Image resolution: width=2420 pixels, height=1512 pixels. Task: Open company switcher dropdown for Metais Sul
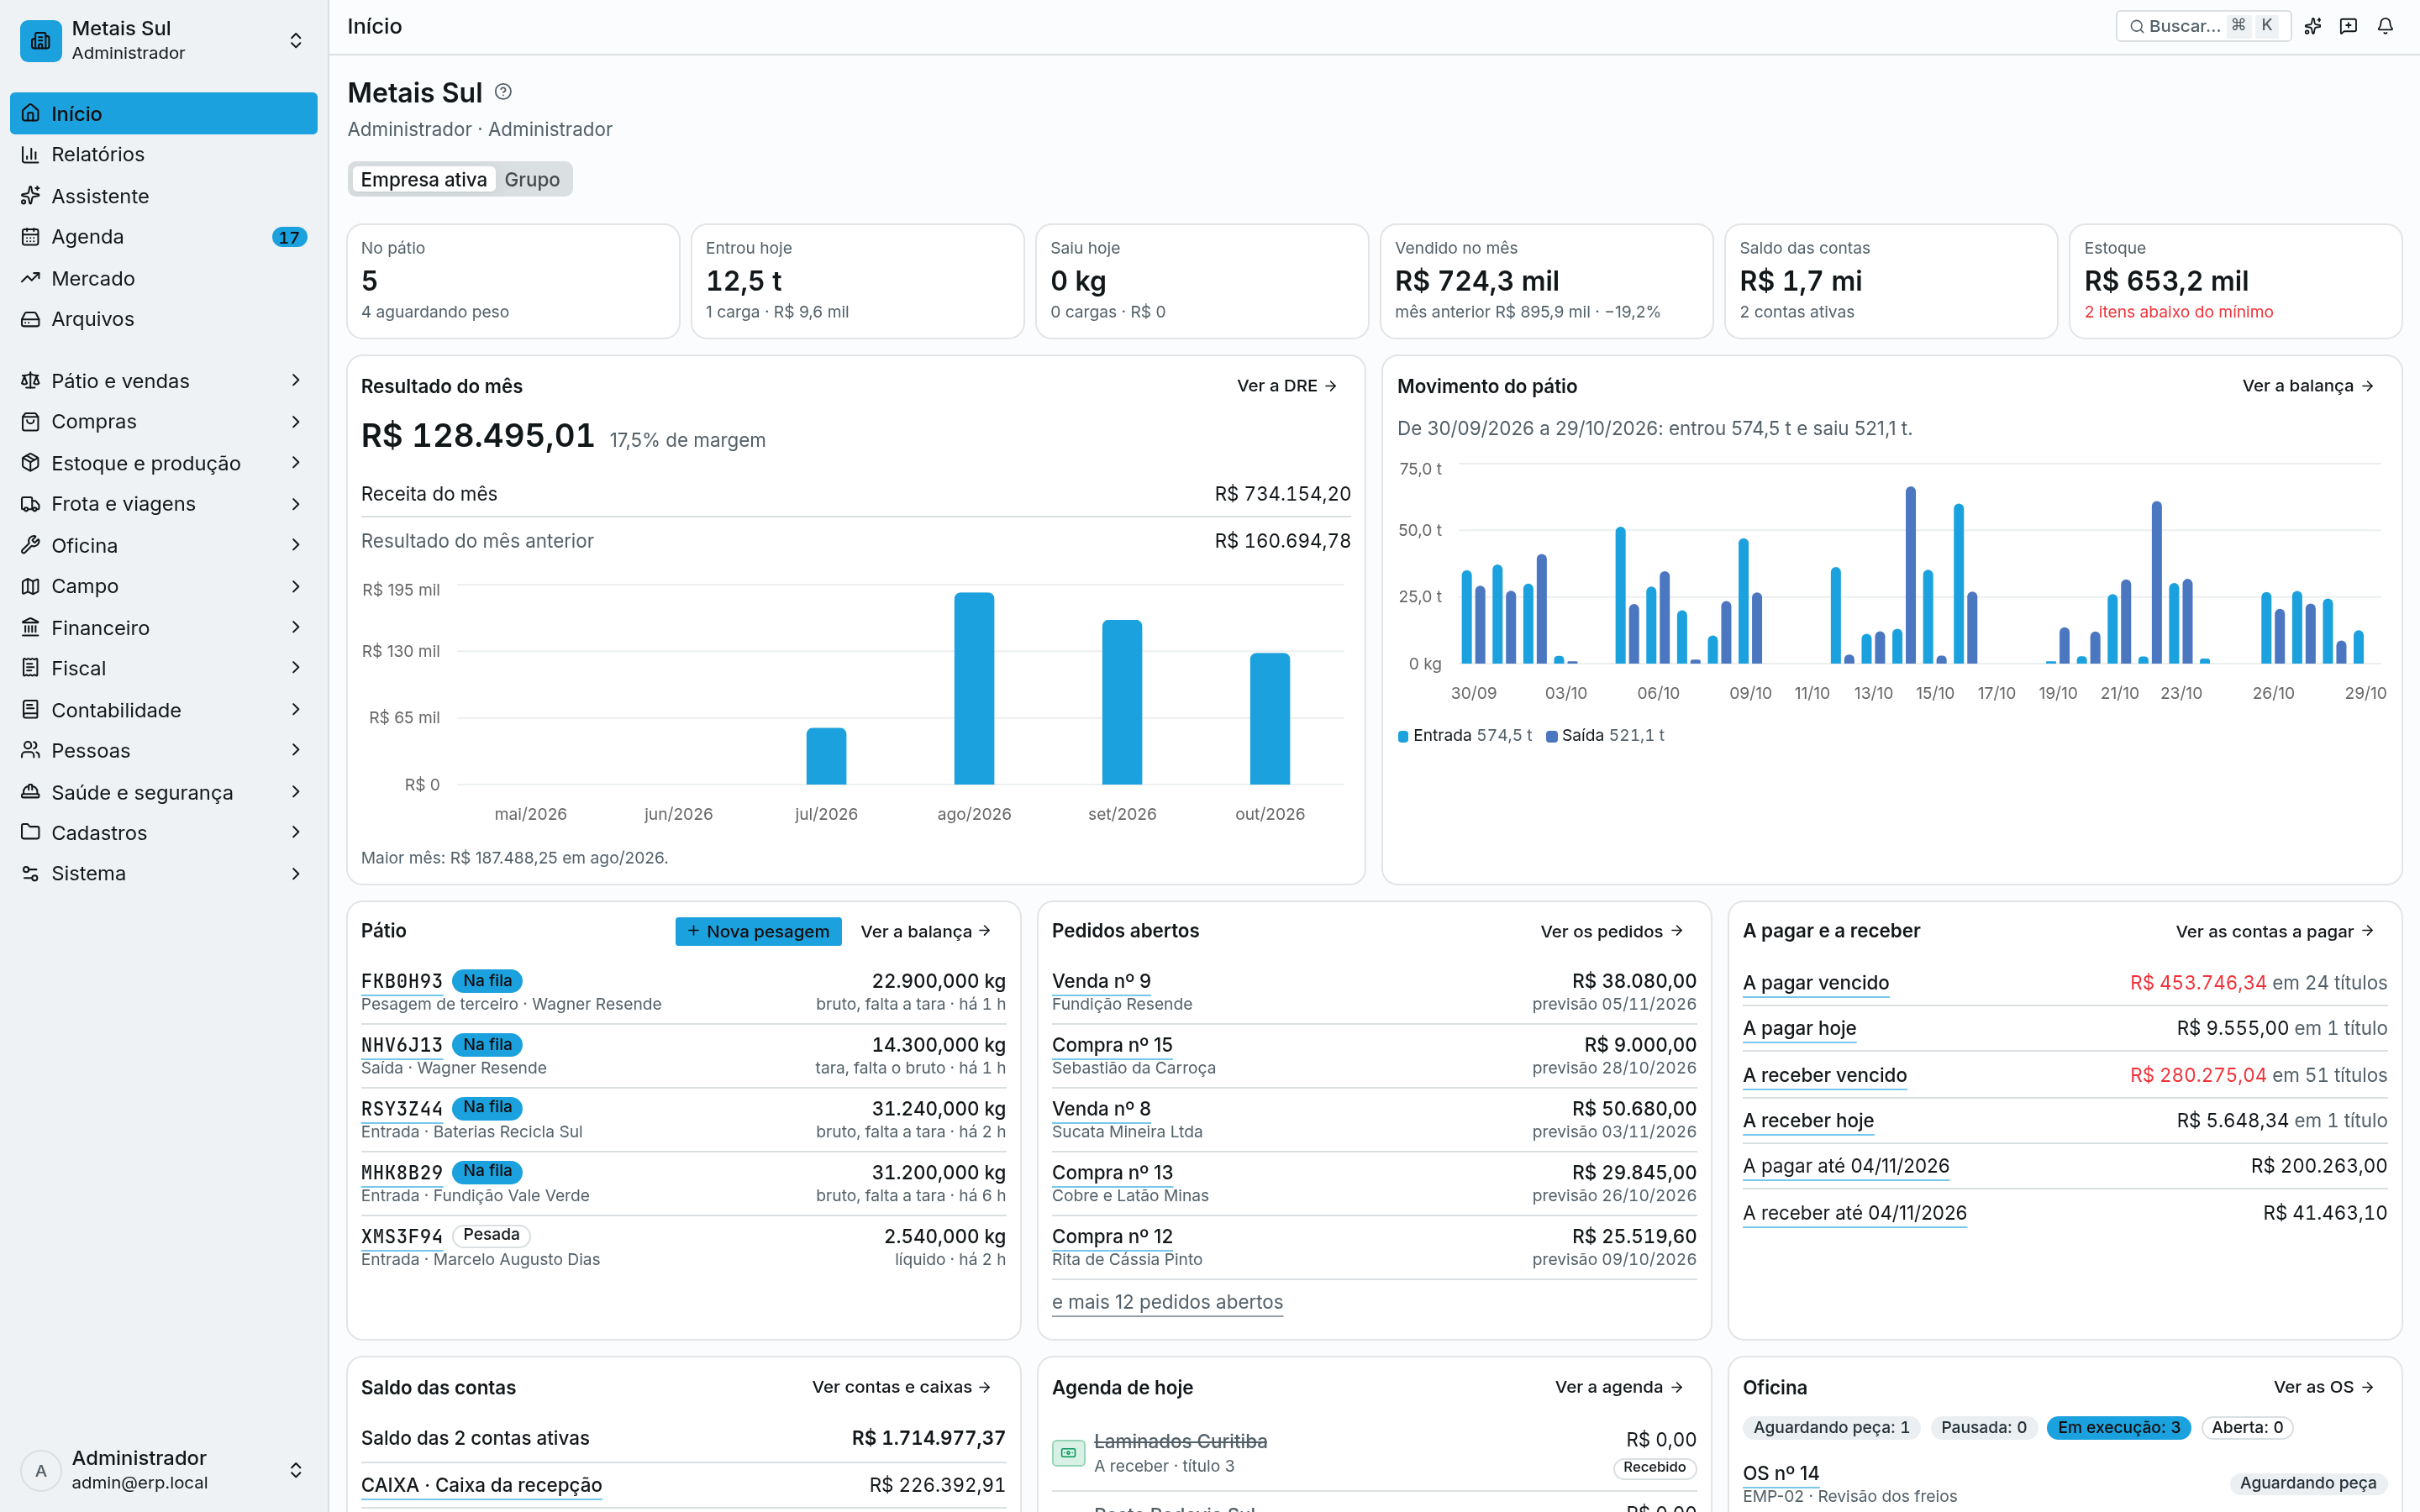pyautogui.click(x=164, y=40)
